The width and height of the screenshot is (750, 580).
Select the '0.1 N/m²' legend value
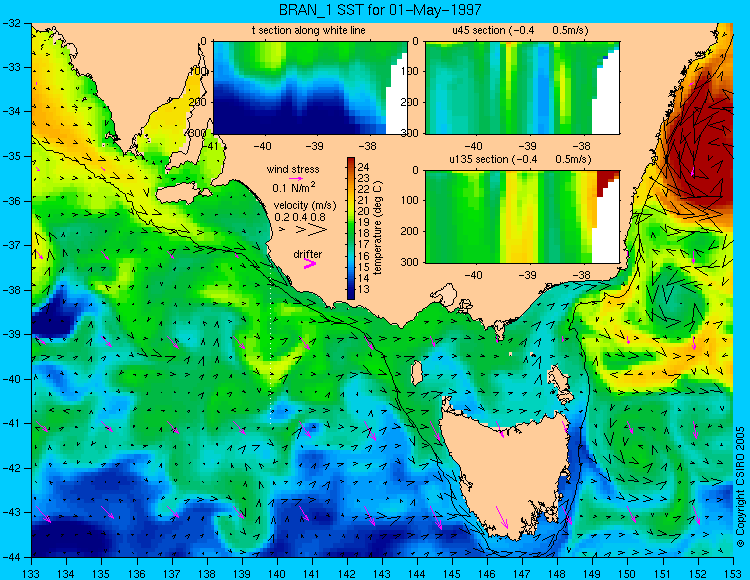(x=294, y=187)
